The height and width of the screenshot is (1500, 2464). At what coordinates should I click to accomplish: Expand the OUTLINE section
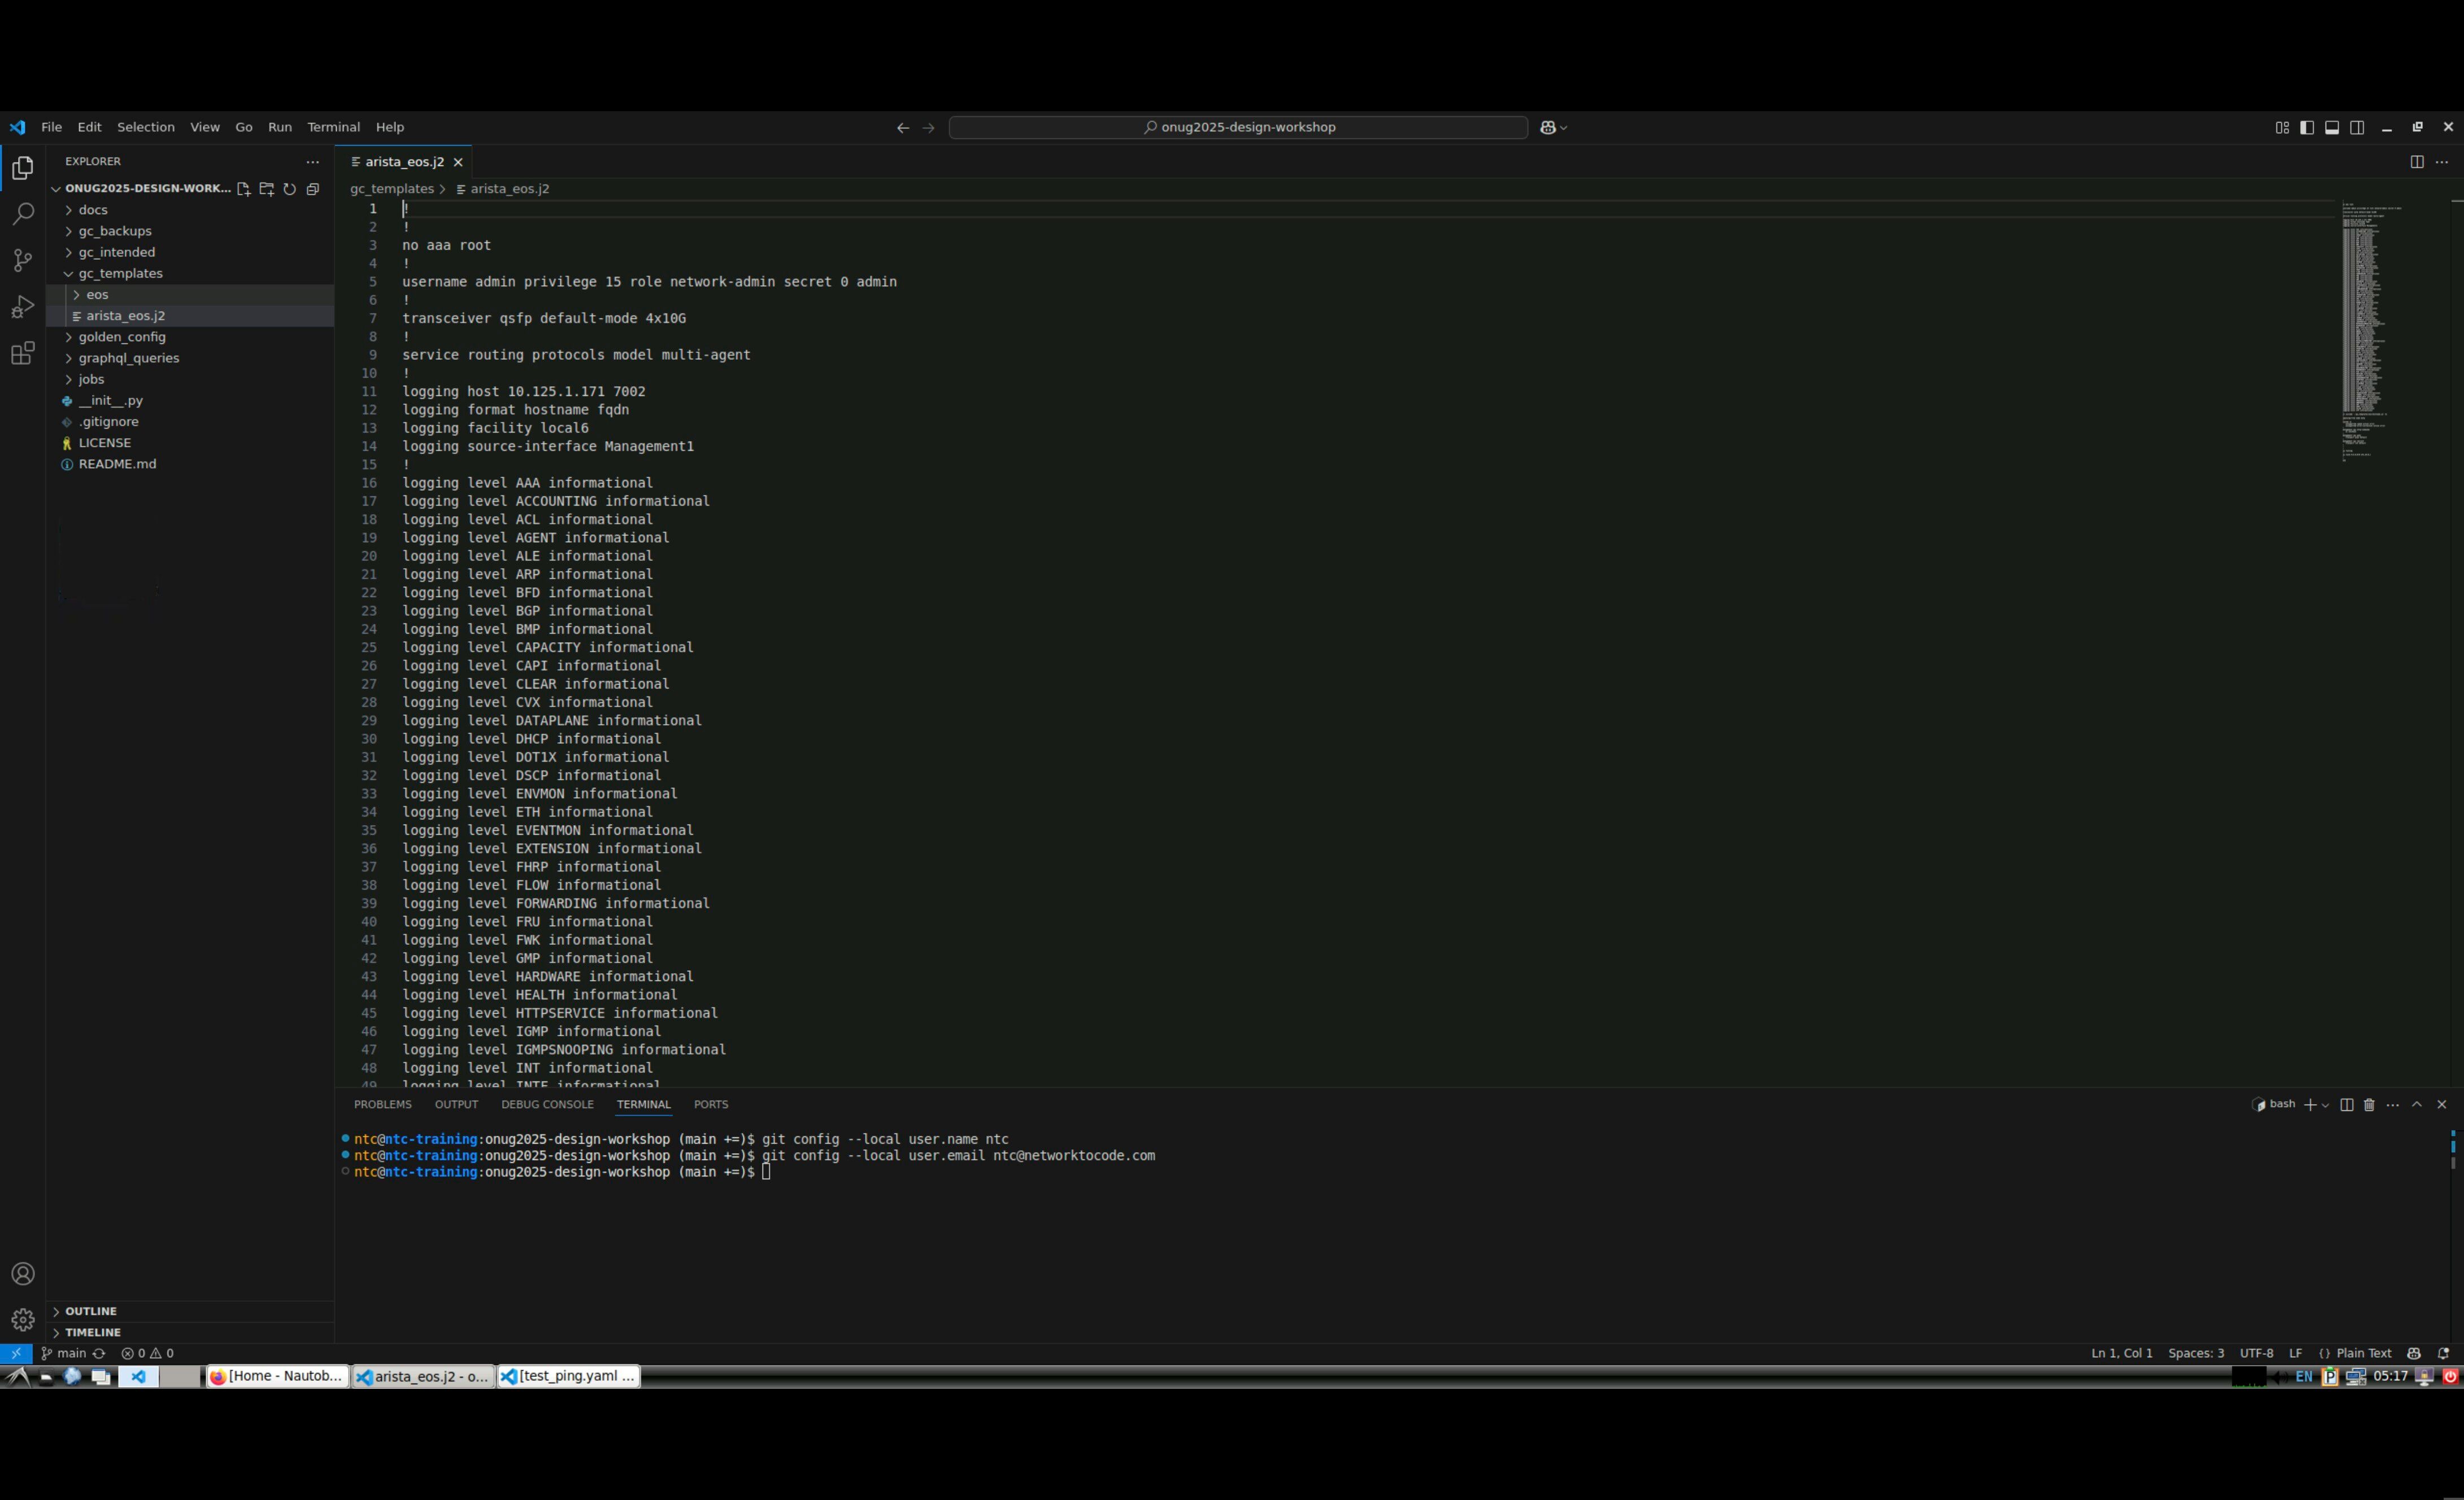(91, 1311)
